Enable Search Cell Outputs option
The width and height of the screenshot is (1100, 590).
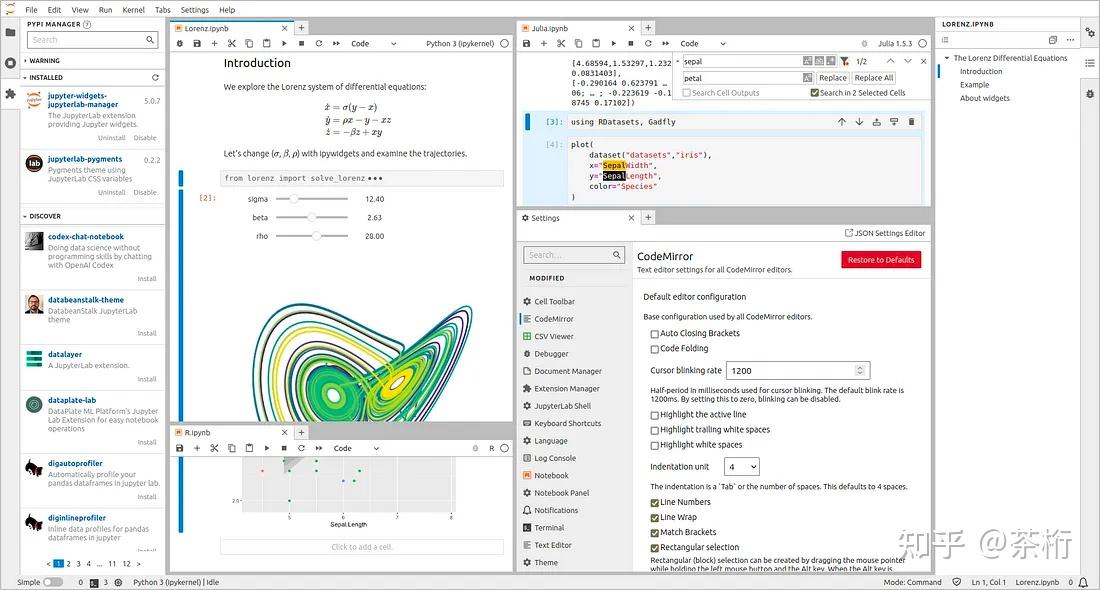pos(687,92)
